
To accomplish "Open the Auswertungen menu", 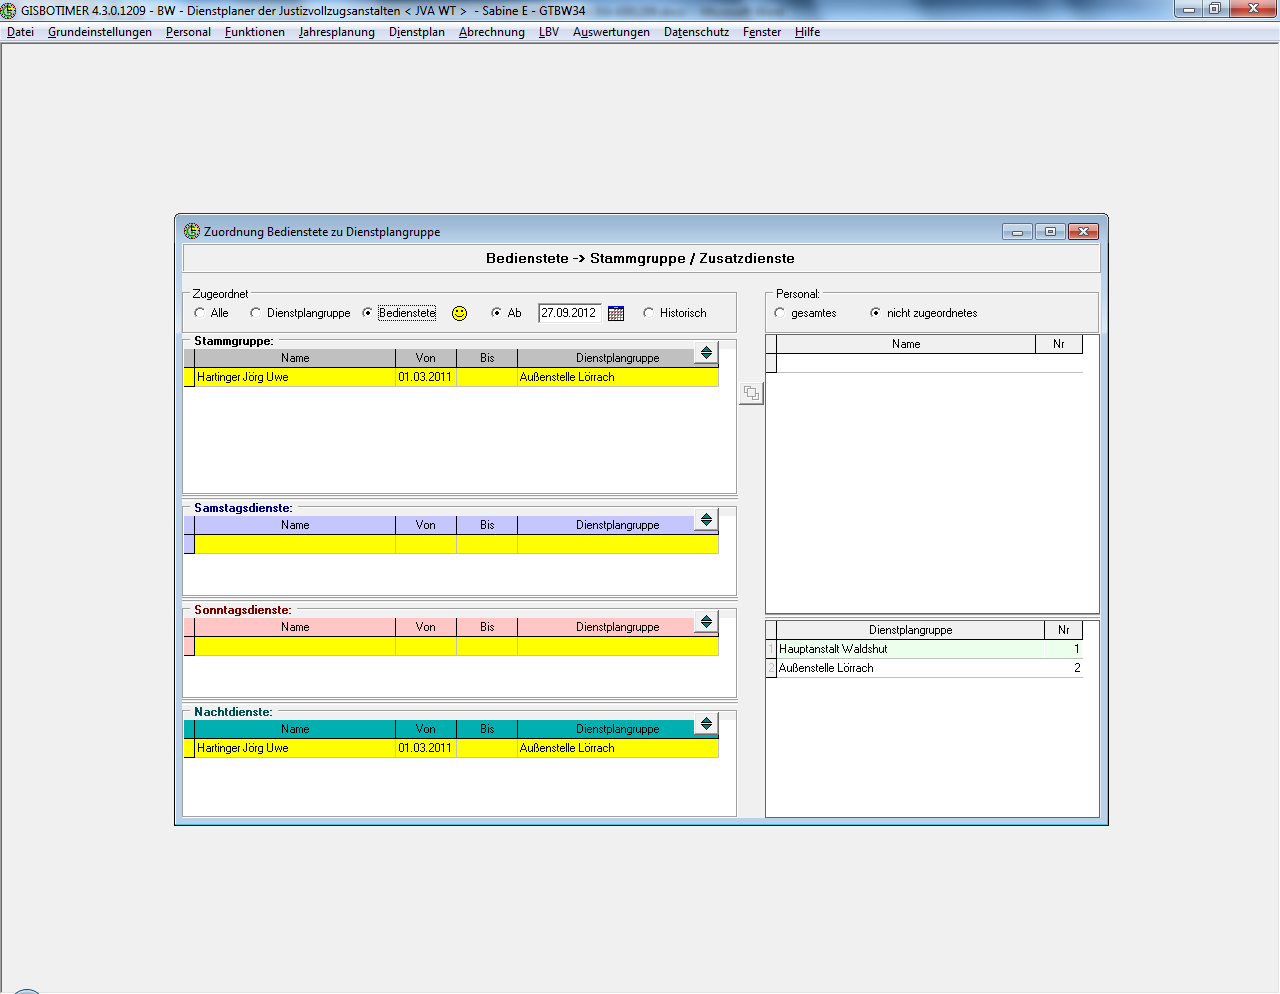I will click(x=611, y=32).
